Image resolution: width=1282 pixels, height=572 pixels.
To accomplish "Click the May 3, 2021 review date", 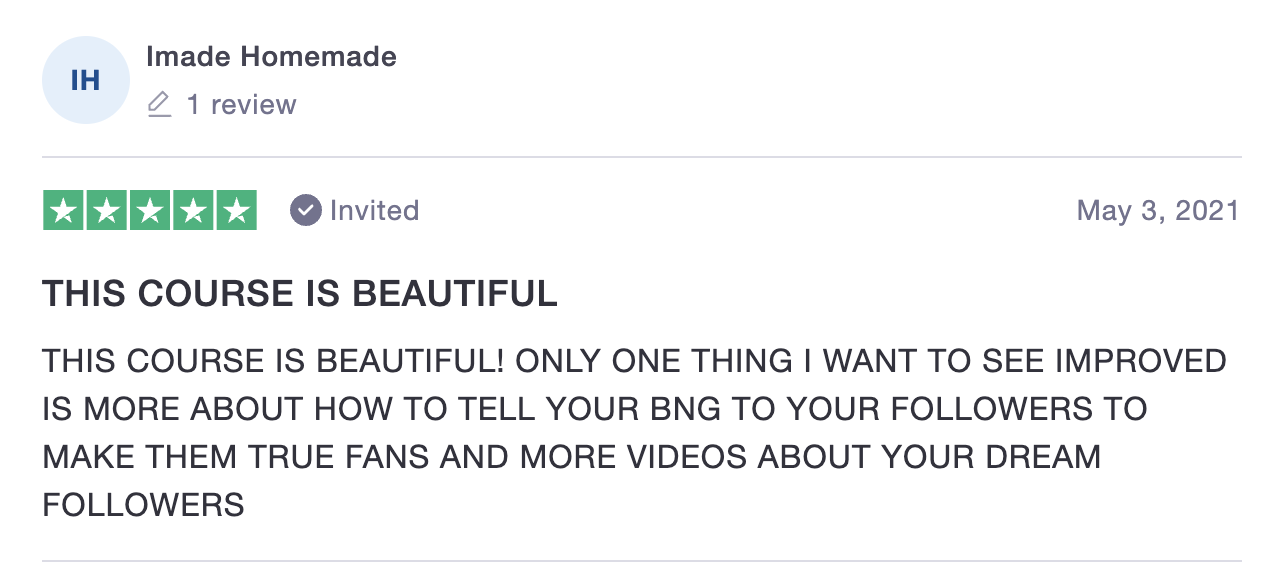I will 1158,210.
